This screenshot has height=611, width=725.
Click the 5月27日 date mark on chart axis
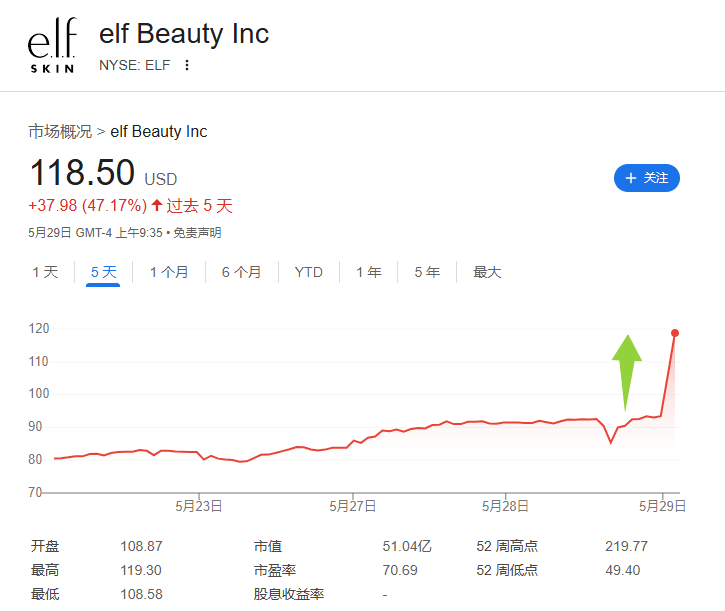[353, 506]
